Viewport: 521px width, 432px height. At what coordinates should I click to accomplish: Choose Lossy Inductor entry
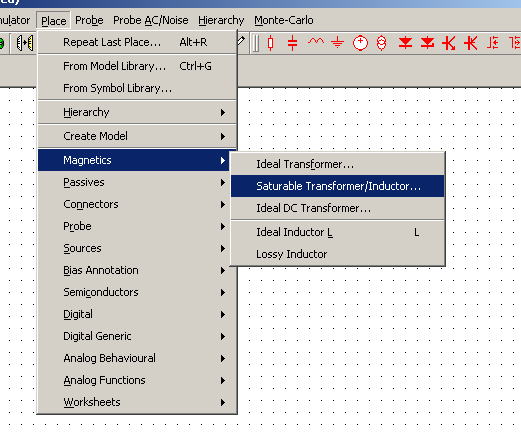pos(338,254)
